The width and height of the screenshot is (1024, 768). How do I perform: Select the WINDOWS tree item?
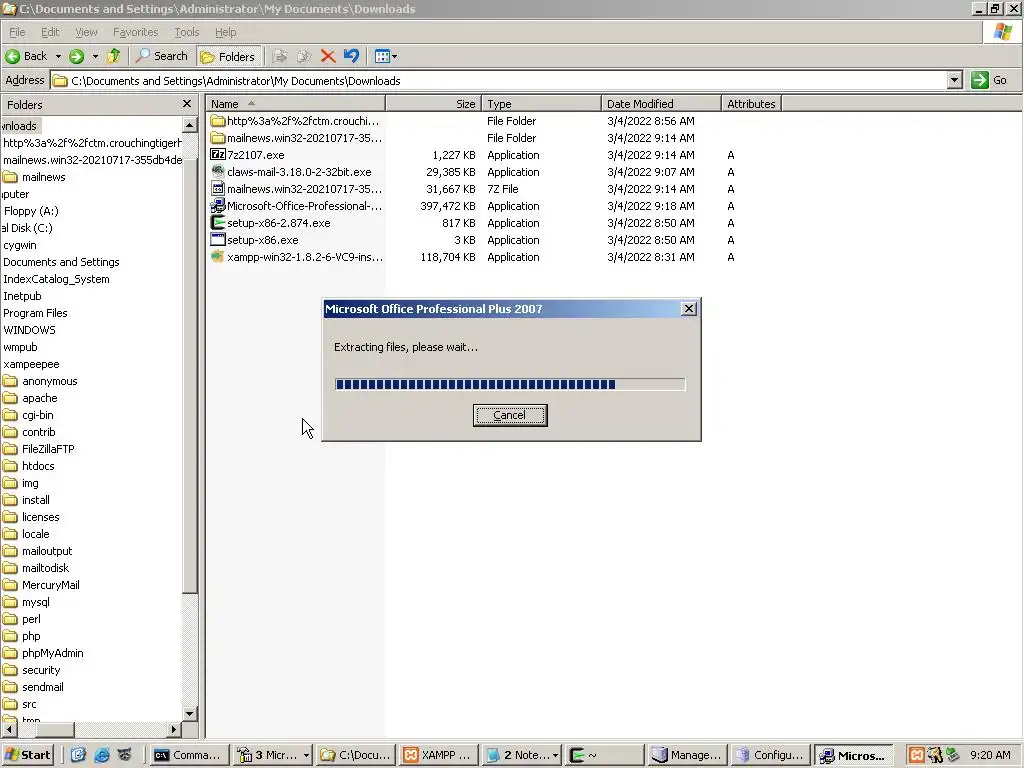29,330
